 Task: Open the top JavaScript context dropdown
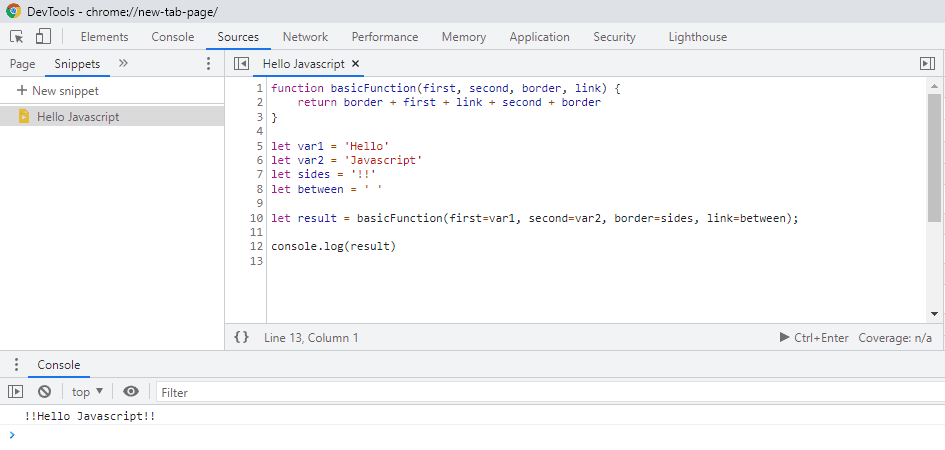click(87, 392)
